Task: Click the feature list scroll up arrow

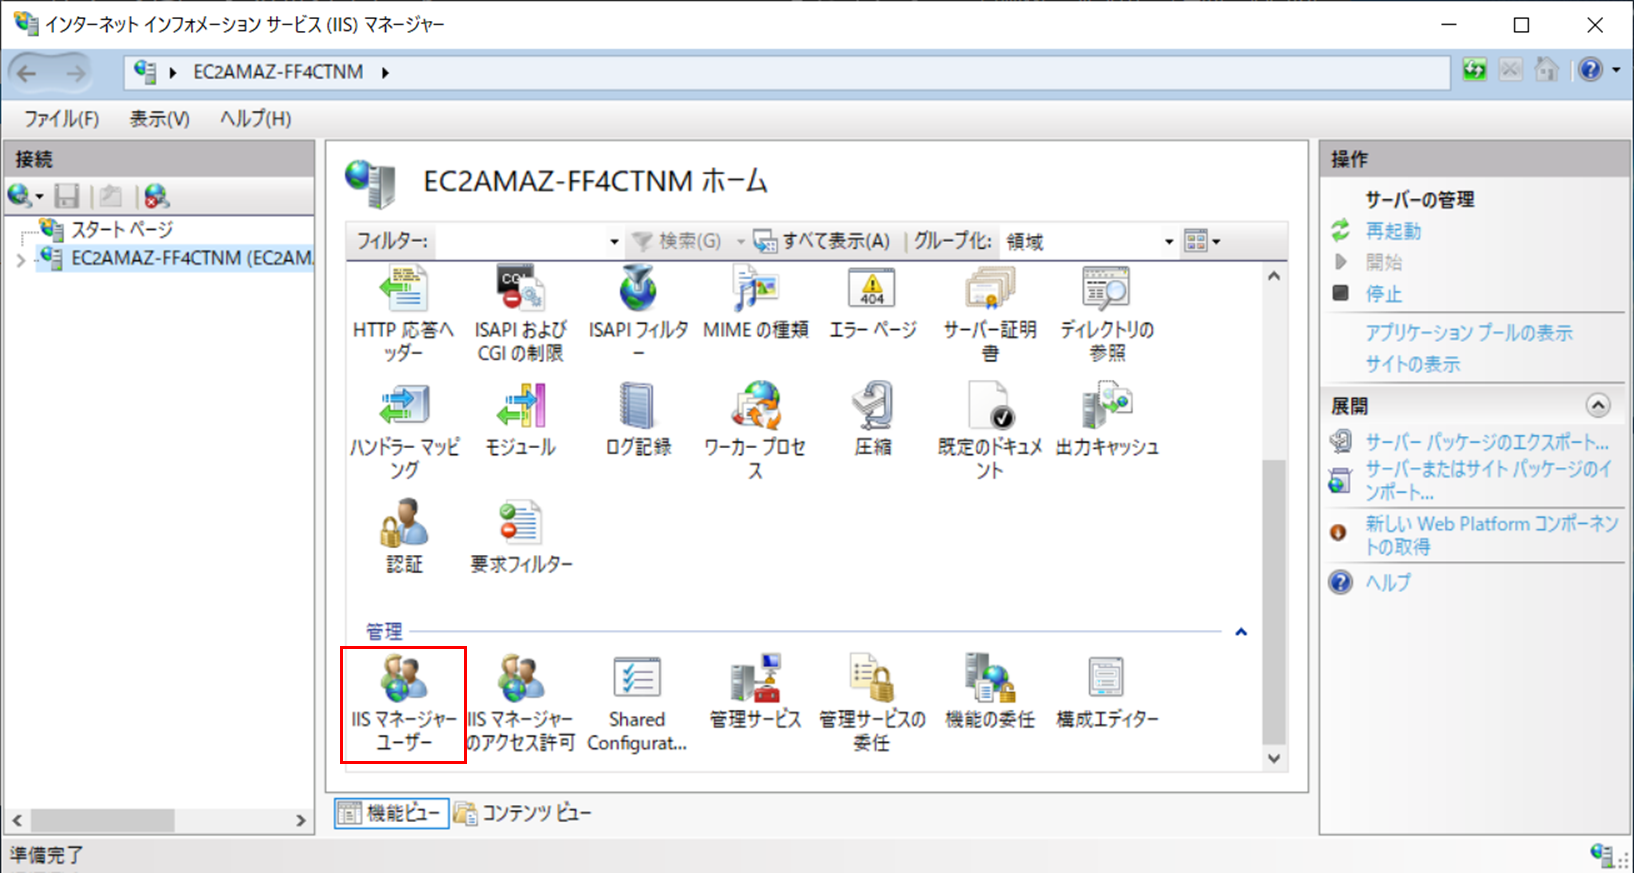Action: pyautogui.click(x=1273, y=276)
